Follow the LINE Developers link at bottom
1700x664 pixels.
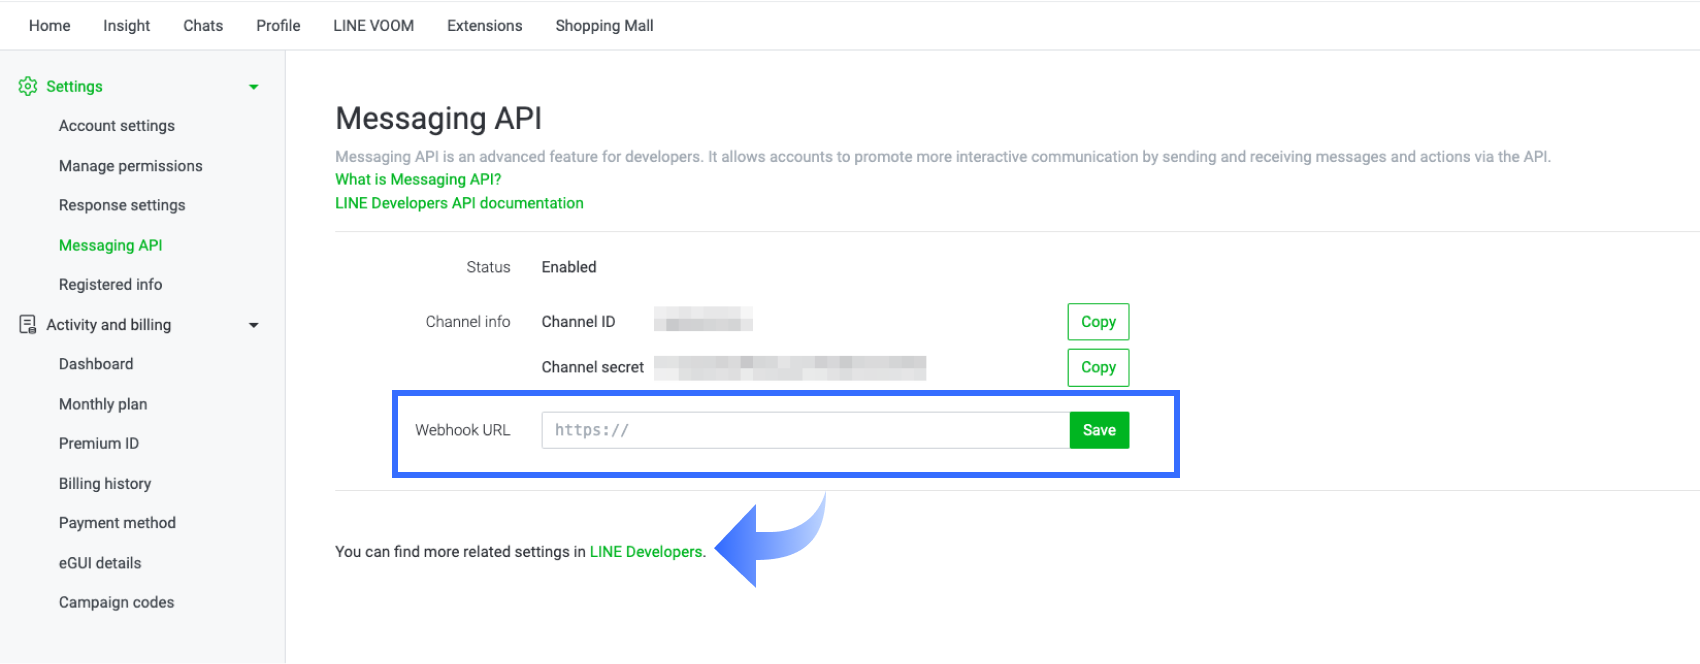pyautogui.click(x=645, y=551)
